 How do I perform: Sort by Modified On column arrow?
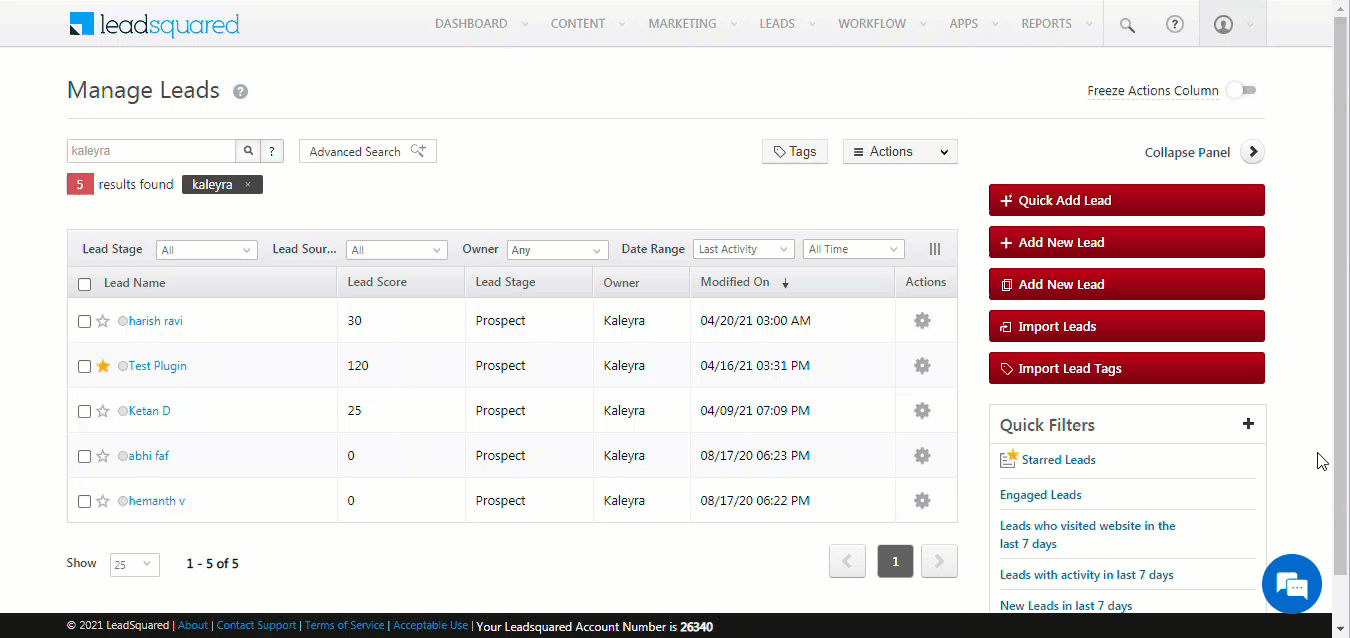(x=785, y=283)
